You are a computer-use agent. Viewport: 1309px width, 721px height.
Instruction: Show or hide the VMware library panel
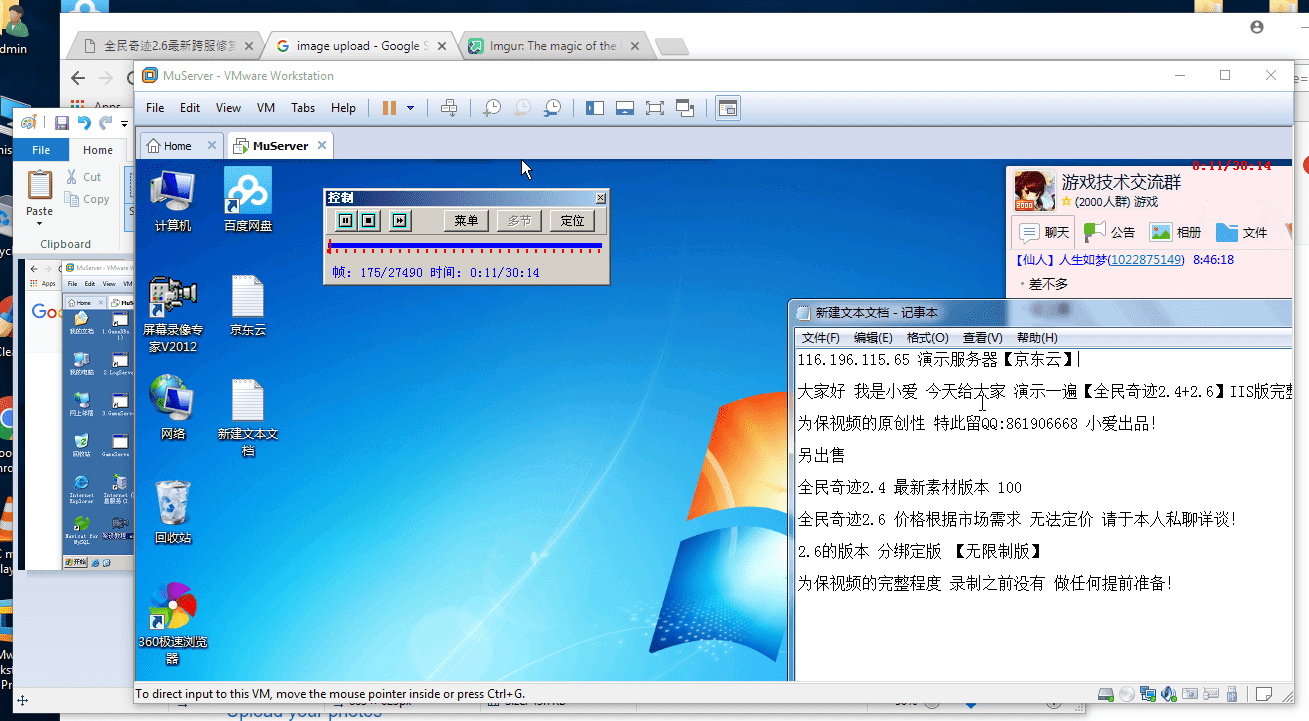595,108
